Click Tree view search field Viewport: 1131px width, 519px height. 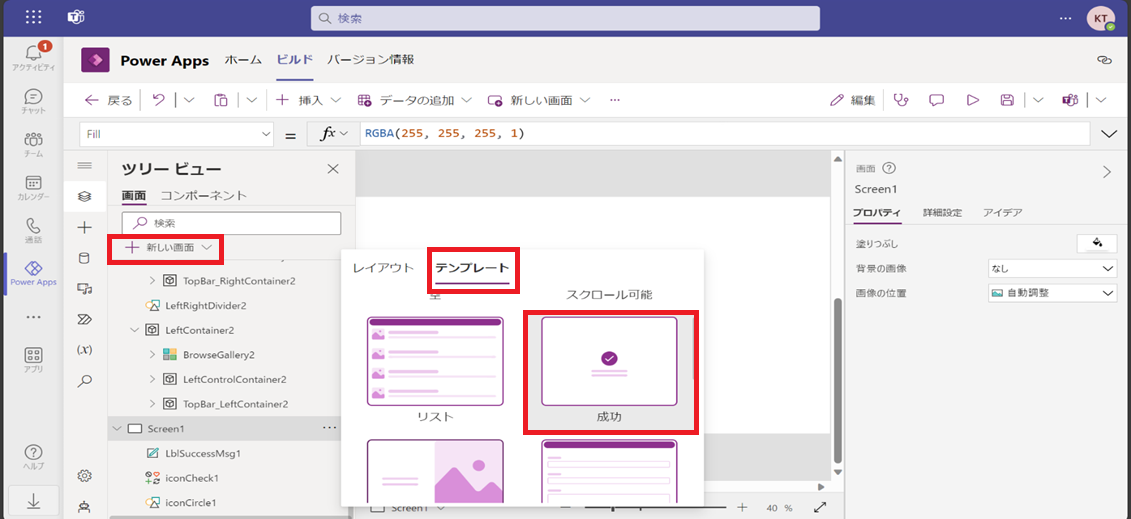[231, 223]
